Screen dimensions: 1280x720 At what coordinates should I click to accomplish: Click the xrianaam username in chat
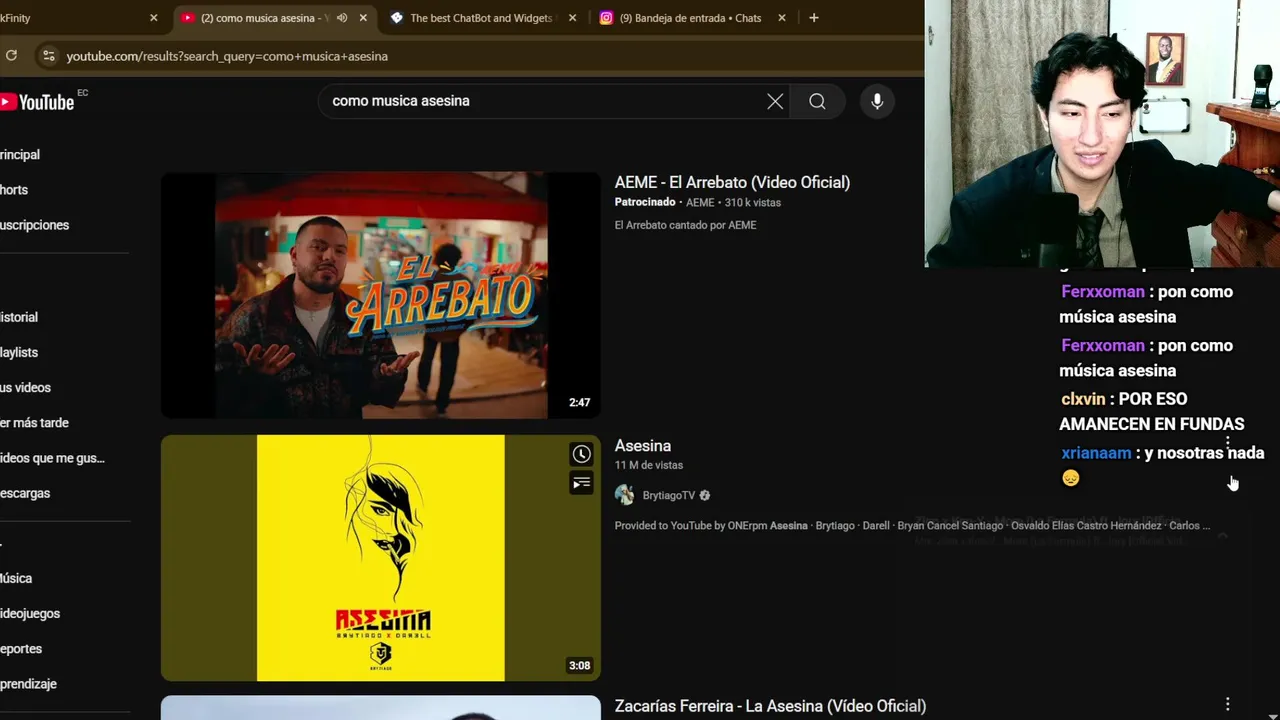click(1096, 453)
